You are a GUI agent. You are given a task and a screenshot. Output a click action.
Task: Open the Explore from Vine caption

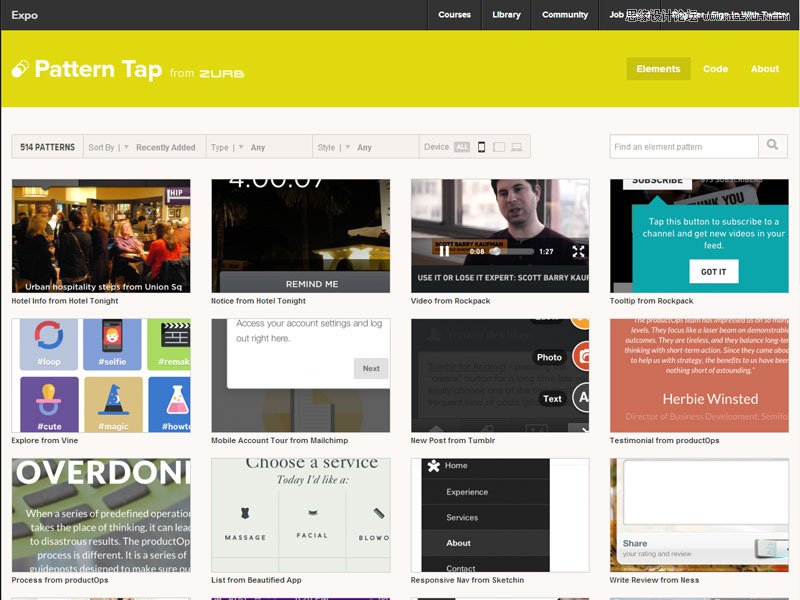(45, 440)
